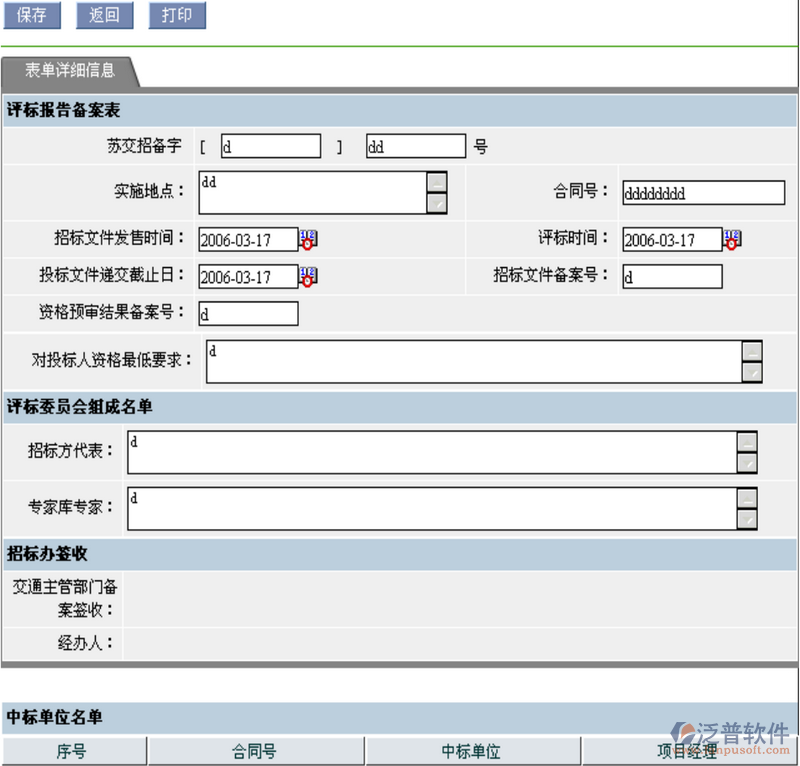Click the 返回 button
This screenshot has height=766, width=800.
tap(104, 15)
